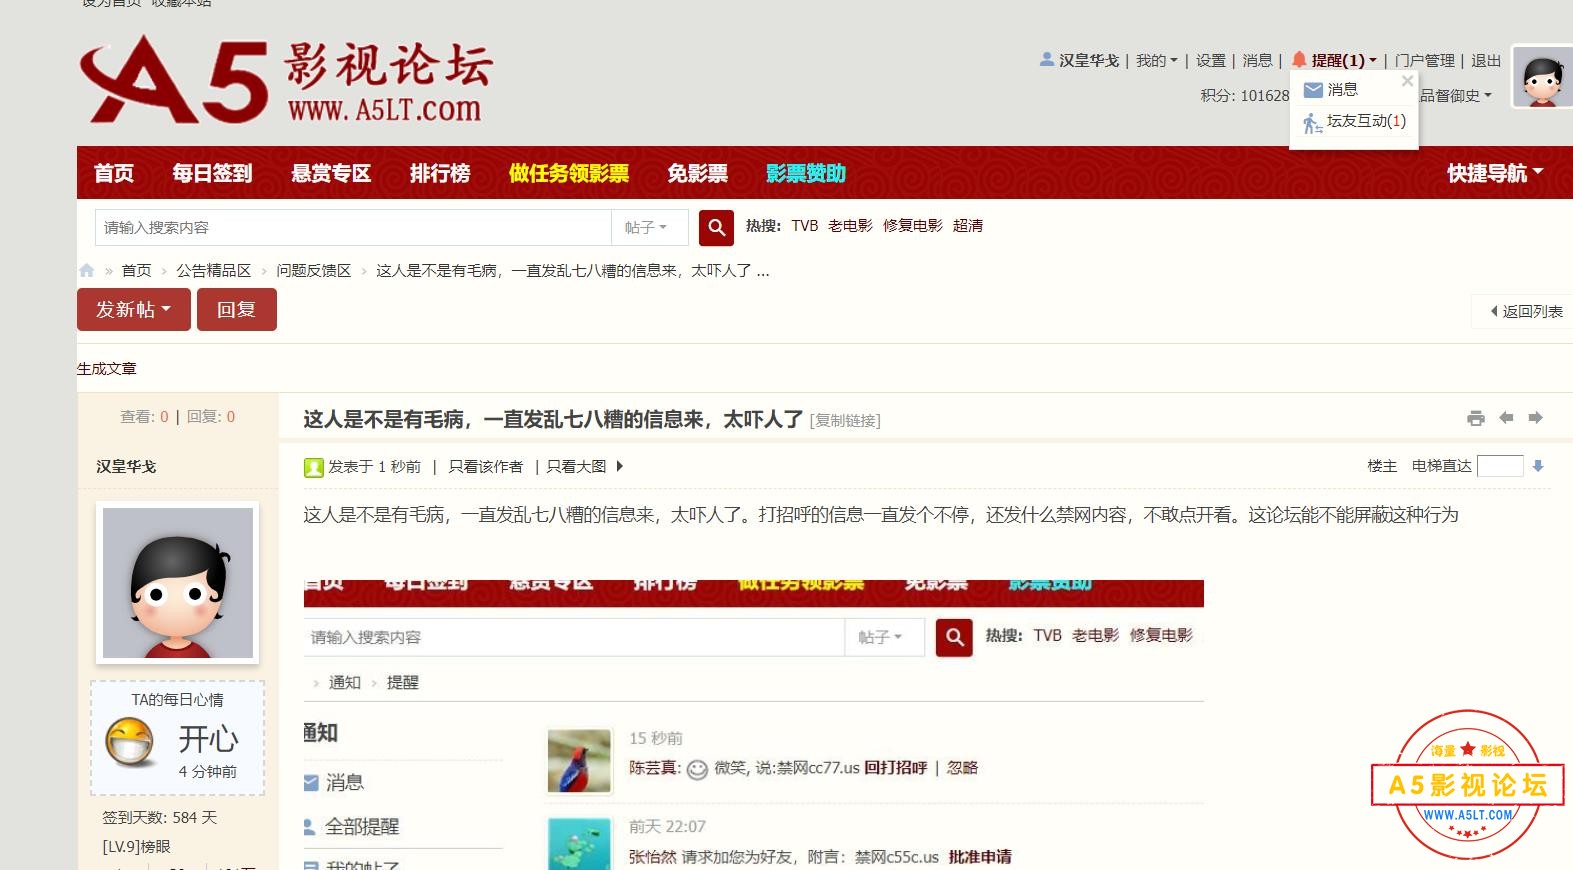Click 积分: 101628 text
This screenshot has height=870, width=1573.
click(x=1245, y=95)
